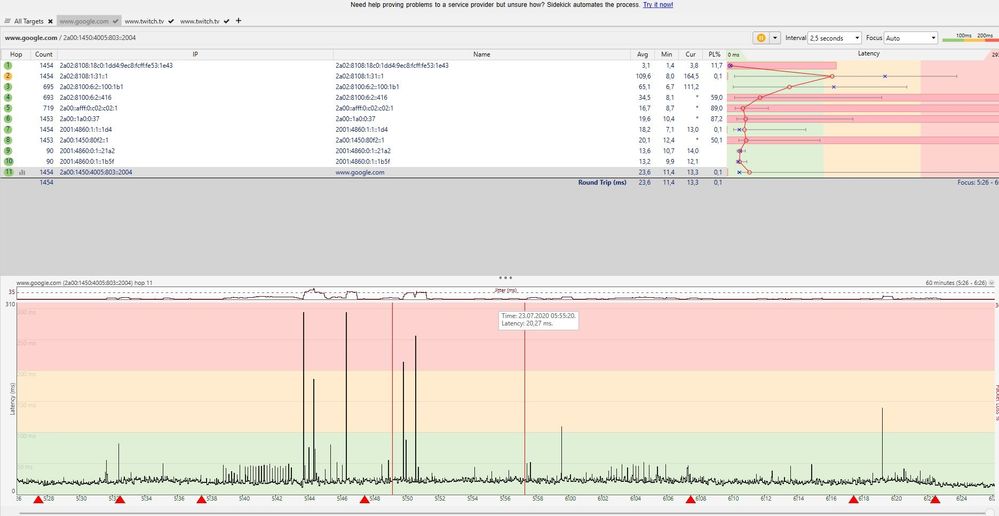This screenshot has height=516, width=999.
Task: Click the hop 1 green circle icon
Action: 8,65
